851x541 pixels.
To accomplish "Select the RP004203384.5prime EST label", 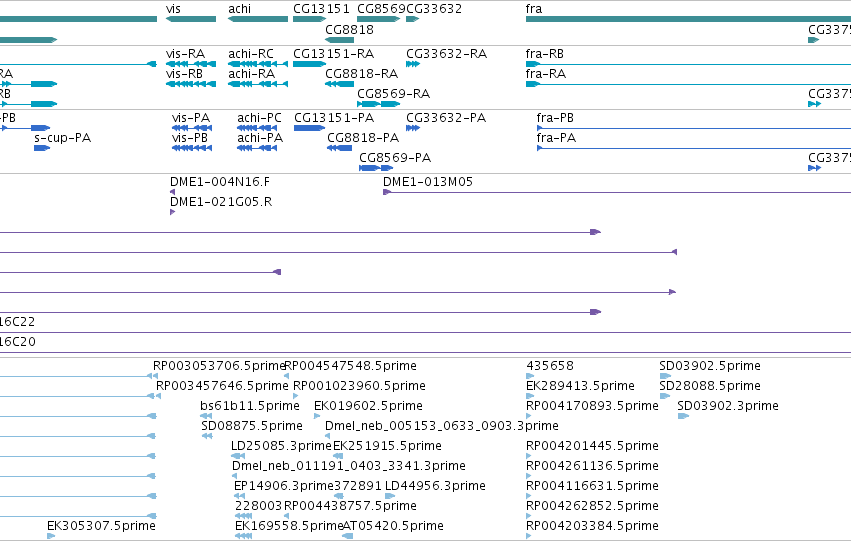I will click(x=592, y=526).
